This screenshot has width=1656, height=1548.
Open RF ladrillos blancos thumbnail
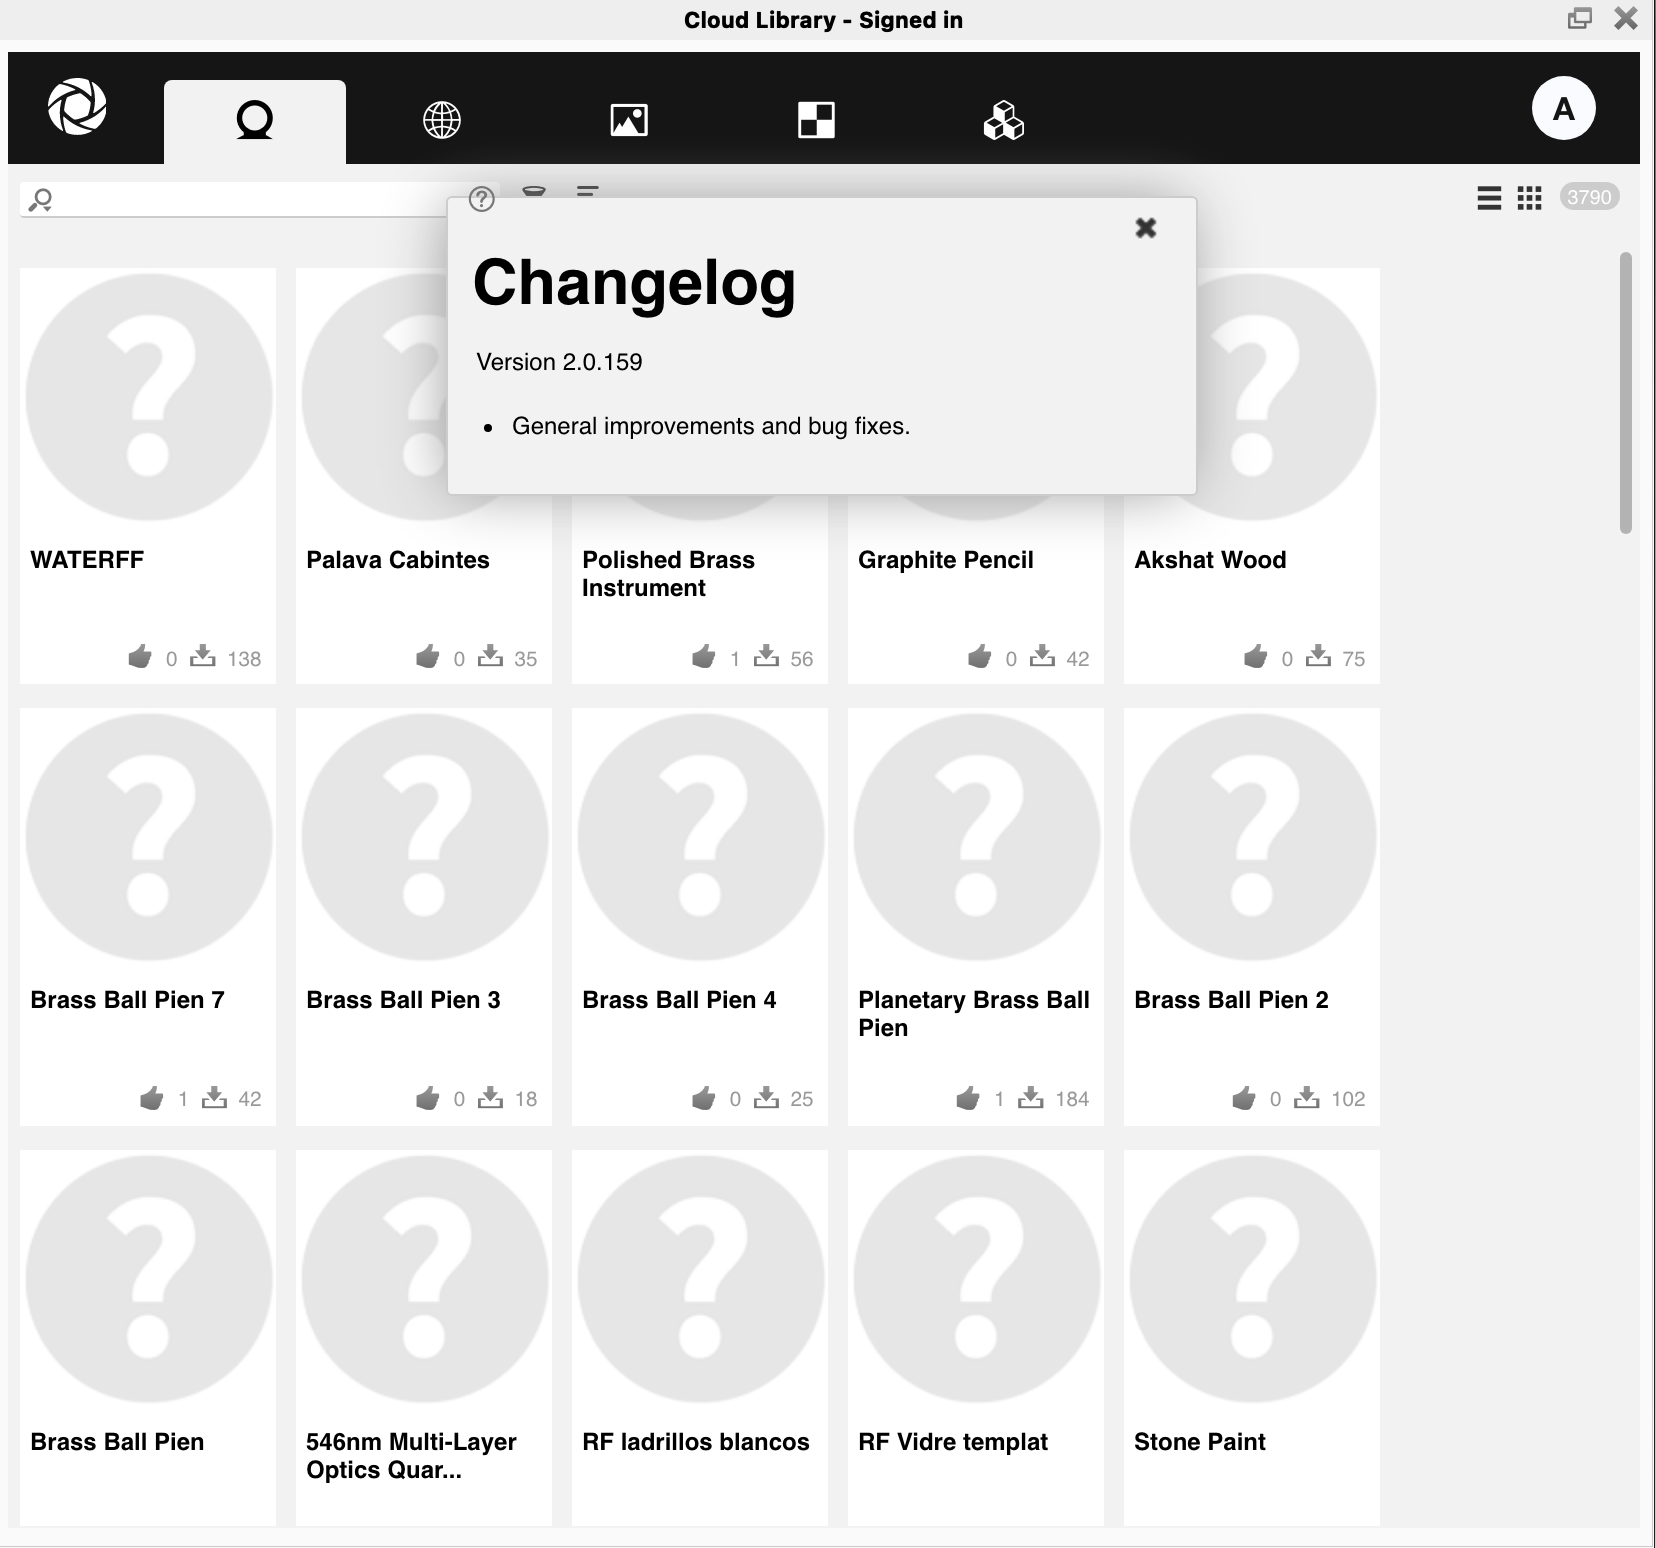point(700,1279)
